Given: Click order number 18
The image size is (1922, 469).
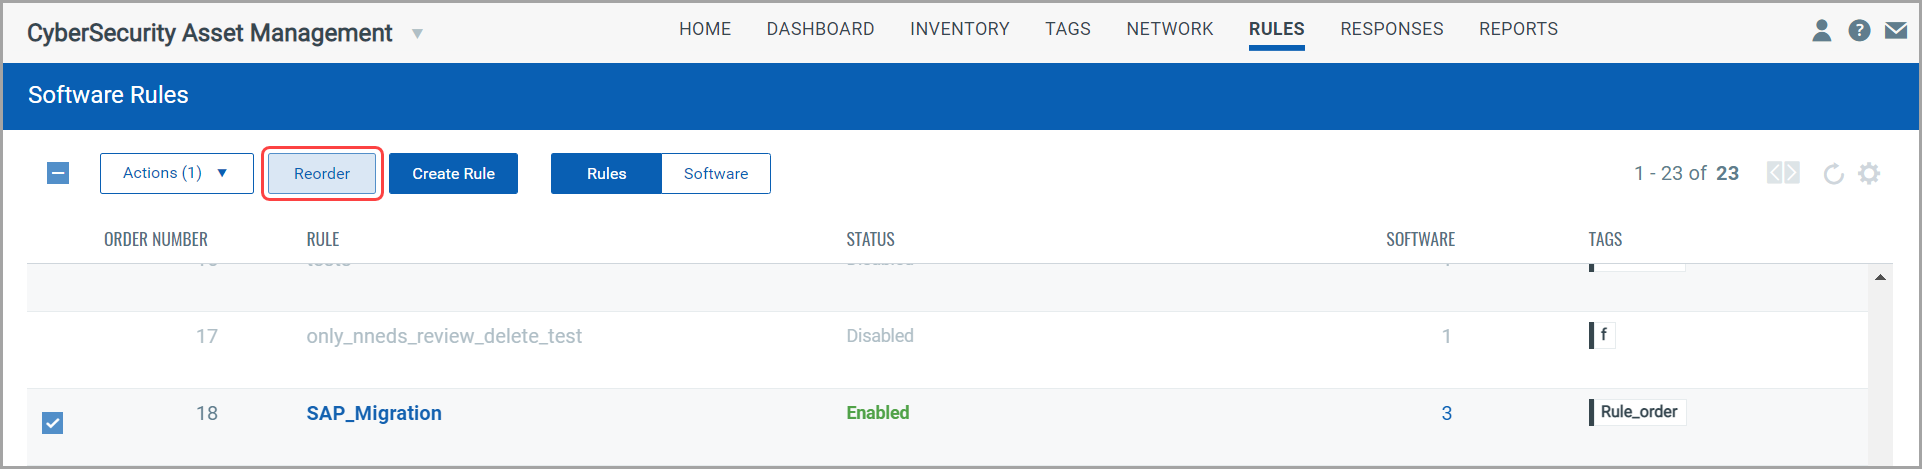Looking at the screenshot, I should pos(207,413).
